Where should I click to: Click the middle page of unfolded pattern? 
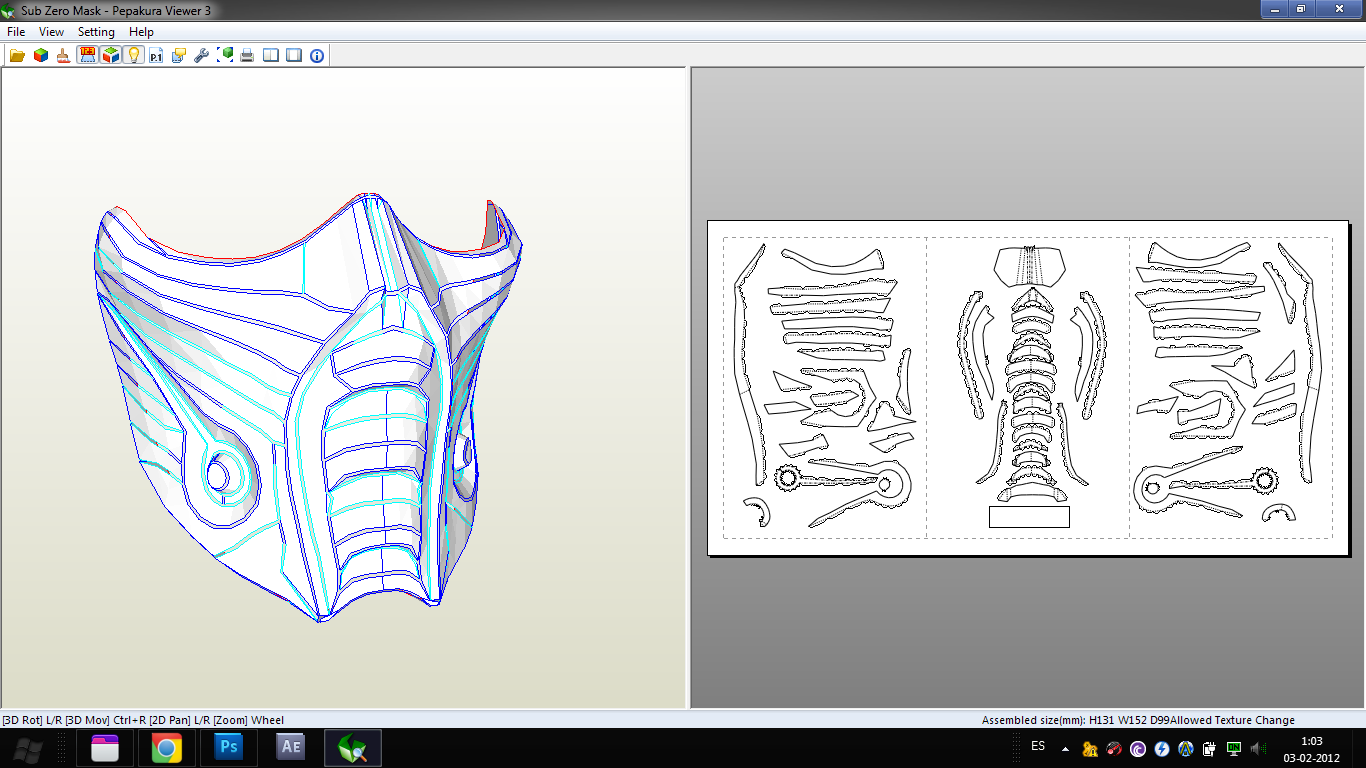pyautogui.click(x=1028, y=388)
